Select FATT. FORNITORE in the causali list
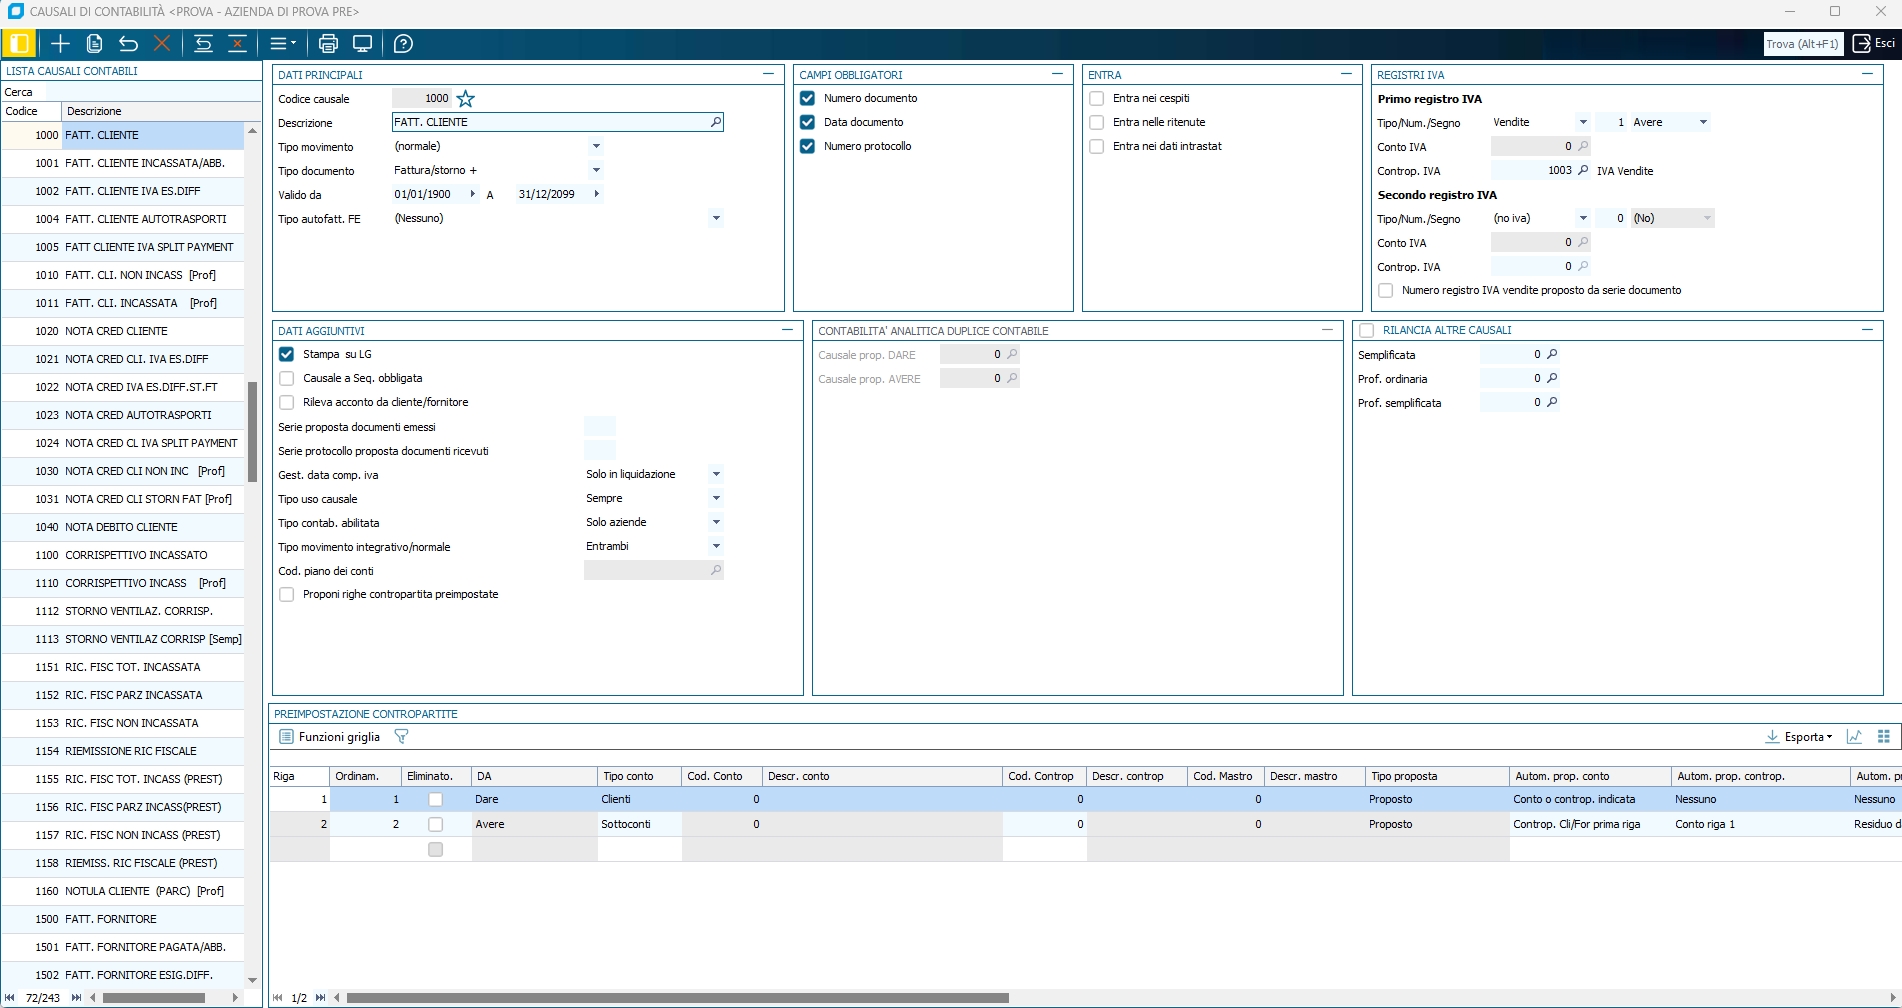Screen dimensions: 1902x1008 coord(111,919)
